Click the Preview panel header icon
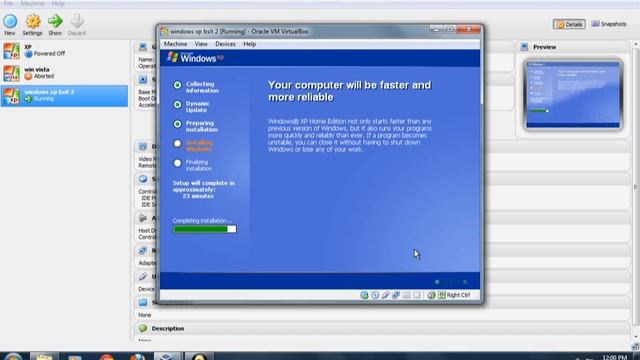Image resolution: width=640 pixels, height=360 pixels. click(x=524, y=47)
